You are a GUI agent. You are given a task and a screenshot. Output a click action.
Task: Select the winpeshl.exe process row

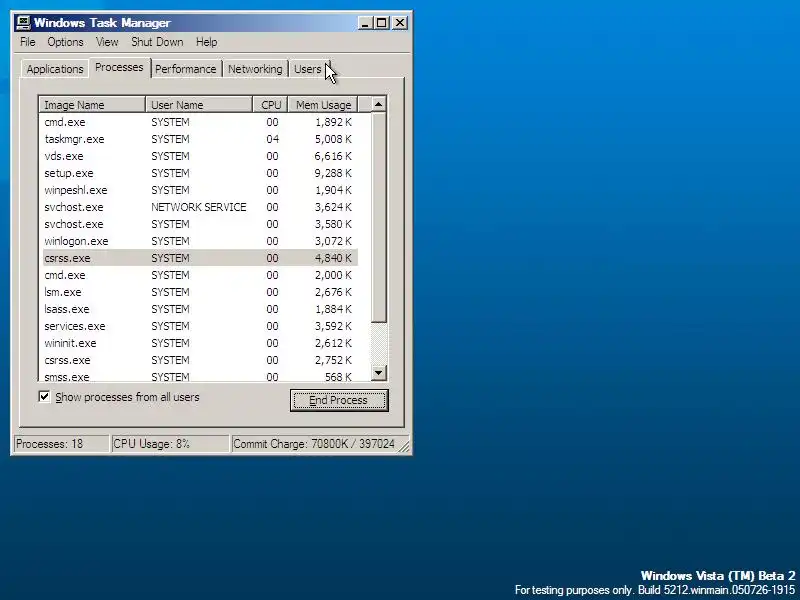201,190
